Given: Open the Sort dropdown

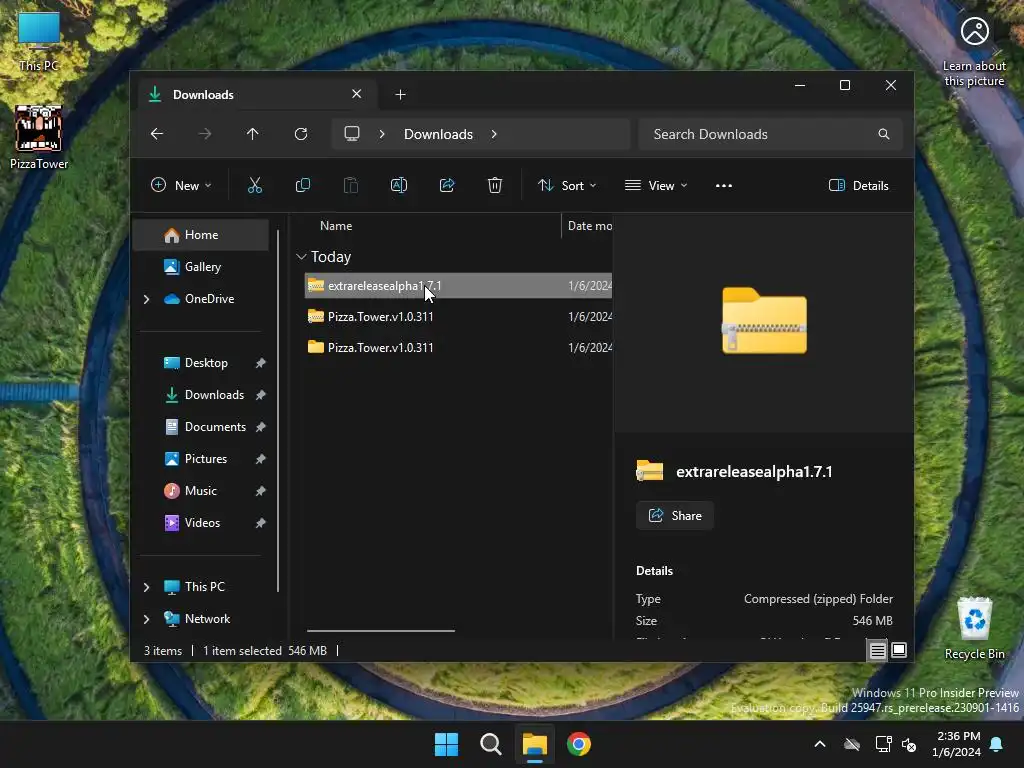Looking at the screenshot, I should 567,185.
